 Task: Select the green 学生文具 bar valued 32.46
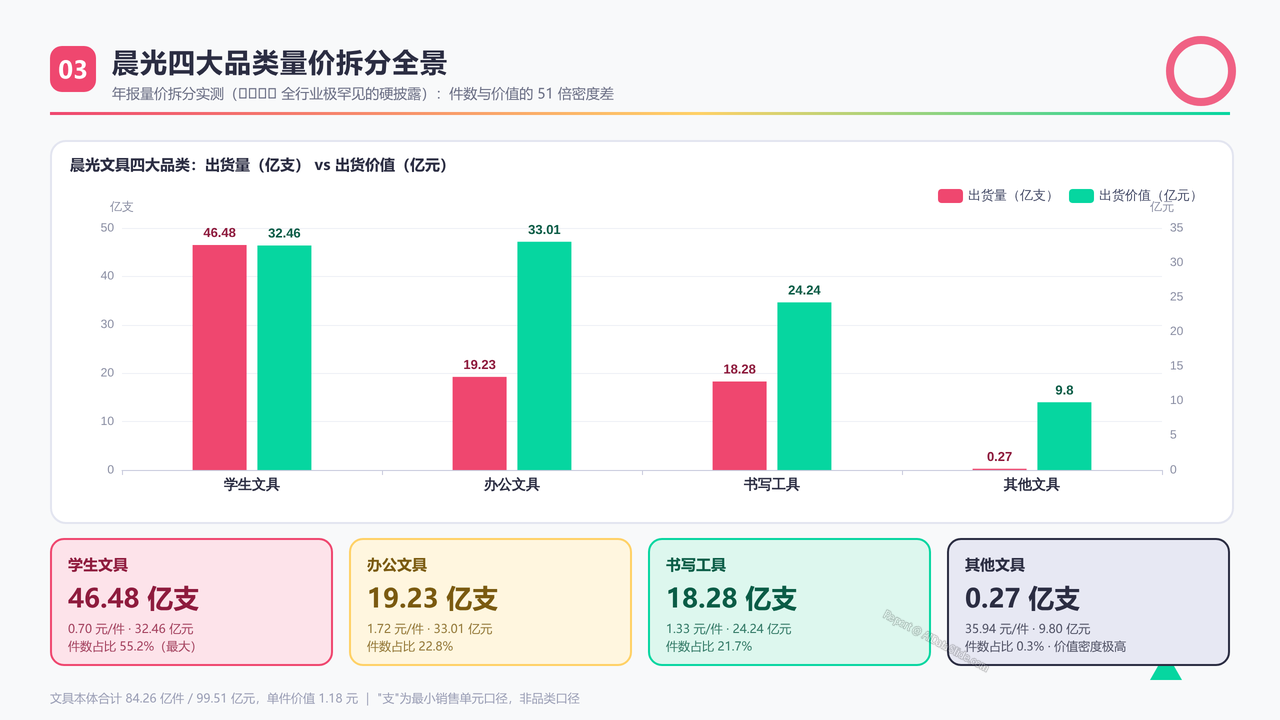pyautogui.click(x=284, y=358)
